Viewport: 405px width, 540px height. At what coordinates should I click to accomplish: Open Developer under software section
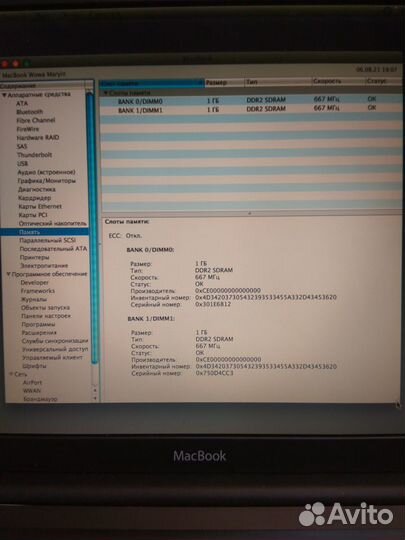click(35, 283)
